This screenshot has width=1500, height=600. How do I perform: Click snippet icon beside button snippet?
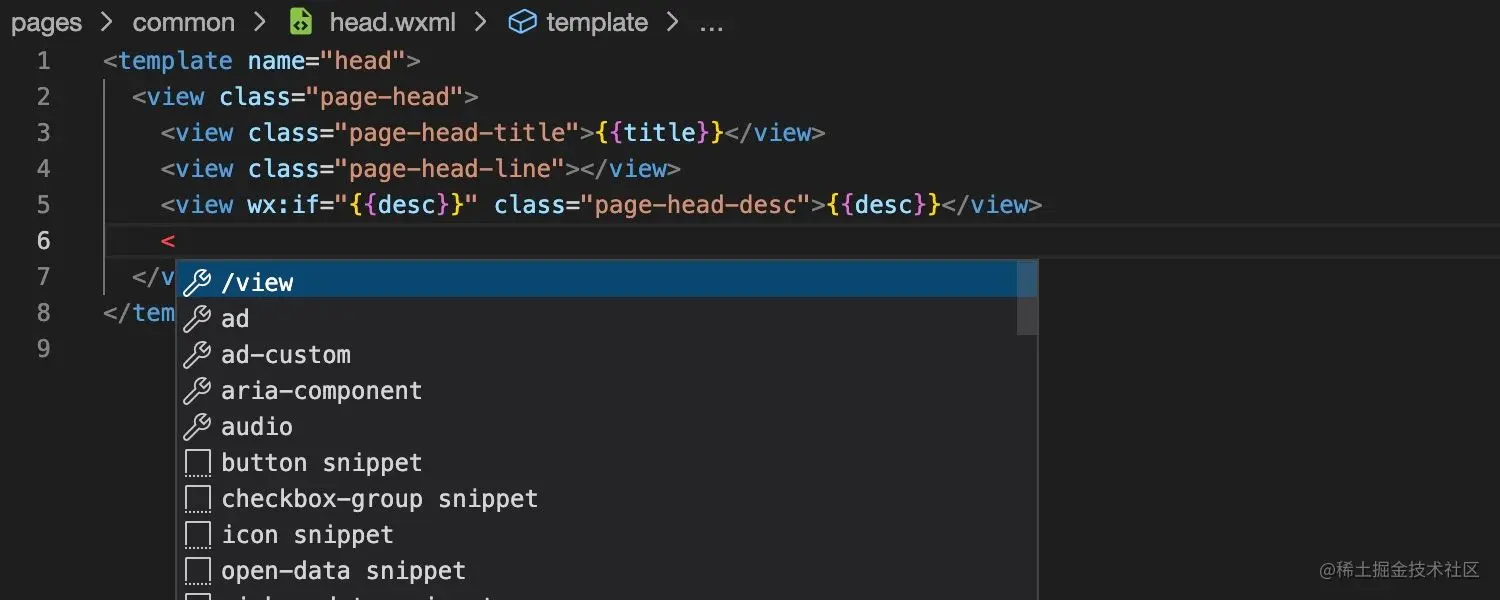coord(198,463)
